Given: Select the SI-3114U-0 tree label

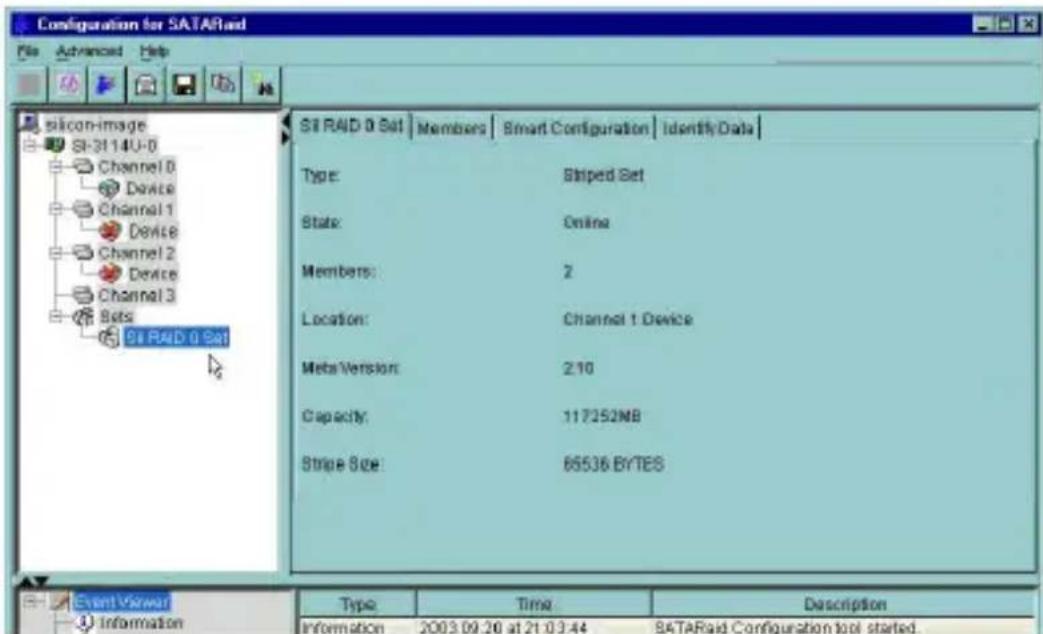Looking at the screenshot, I should pyautogui.click(x=114, y=145).
